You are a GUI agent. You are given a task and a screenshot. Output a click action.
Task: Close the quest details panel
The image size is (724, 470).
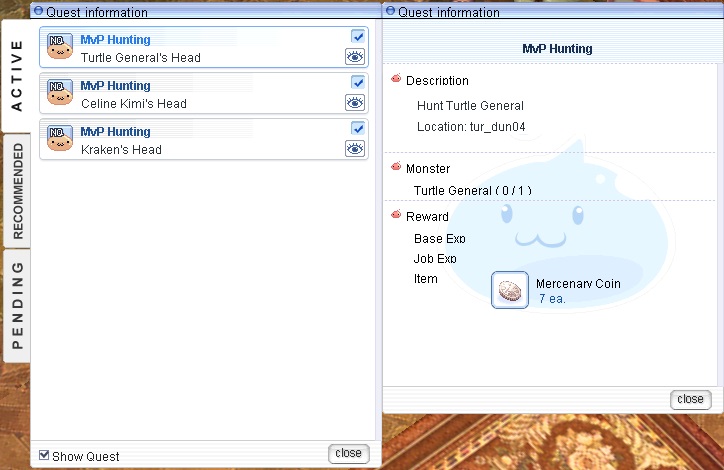690,399
